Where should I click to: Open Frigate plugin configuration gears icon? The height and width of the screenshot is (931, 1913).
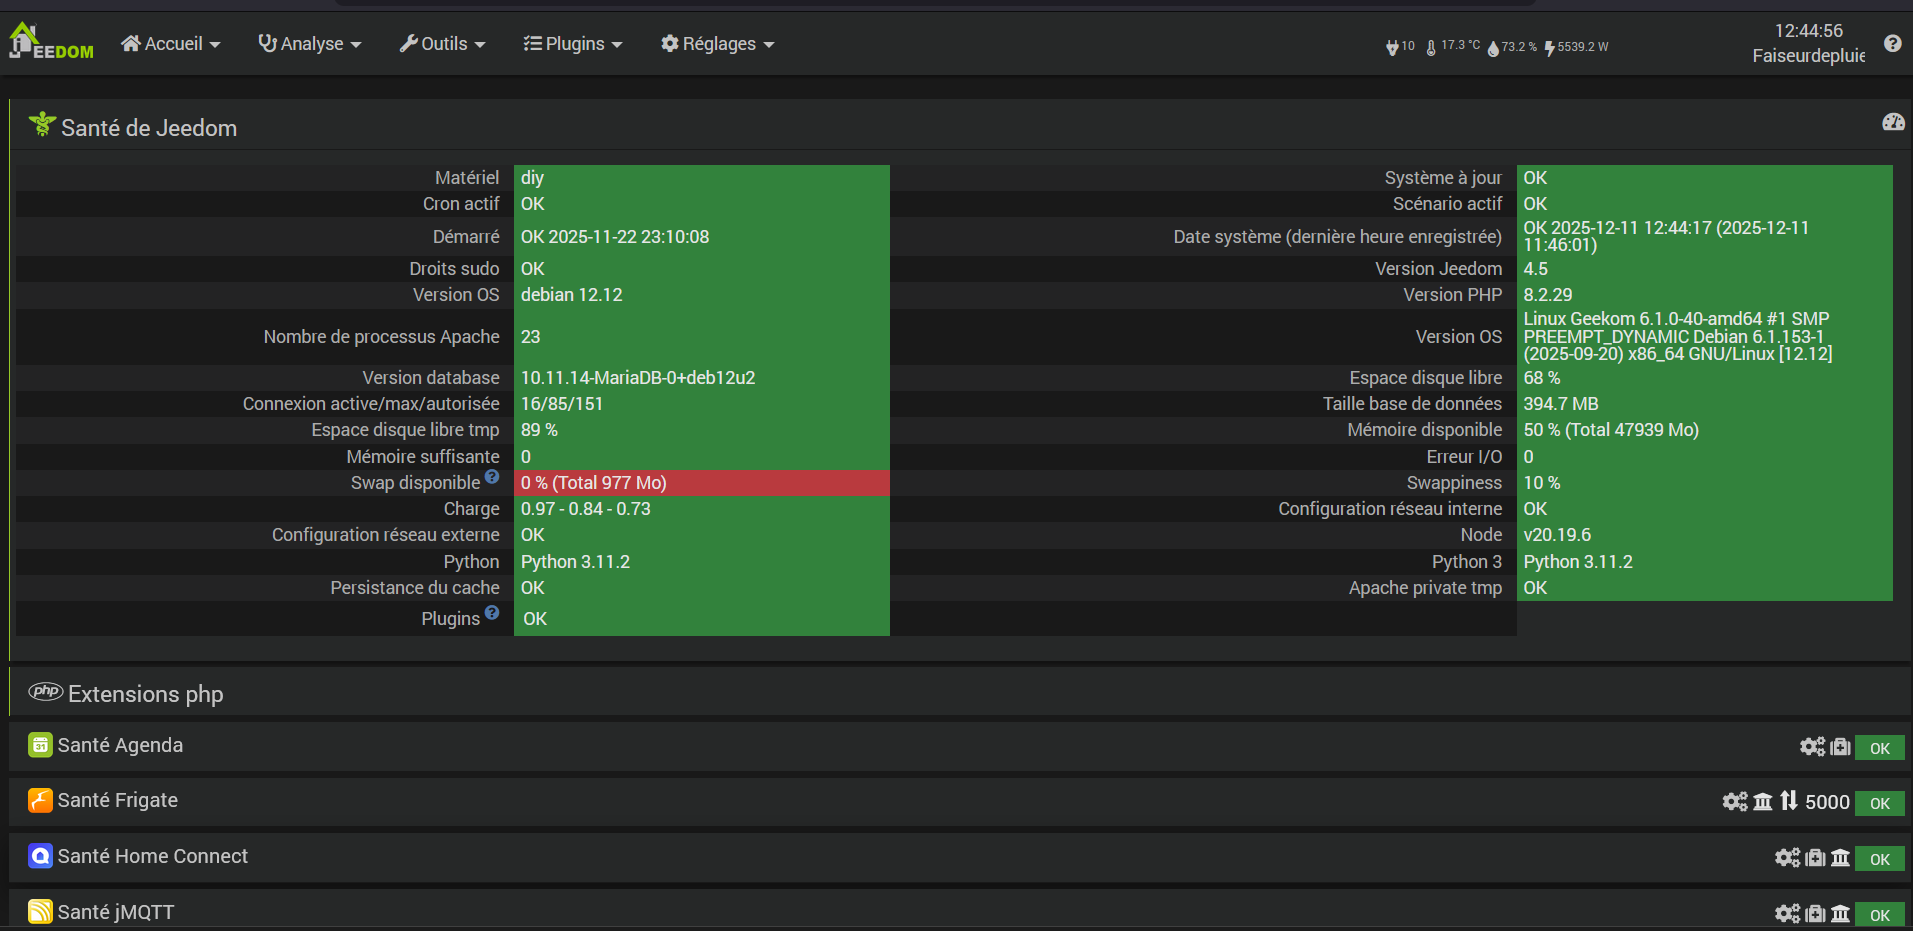(x=1735, y=802)
